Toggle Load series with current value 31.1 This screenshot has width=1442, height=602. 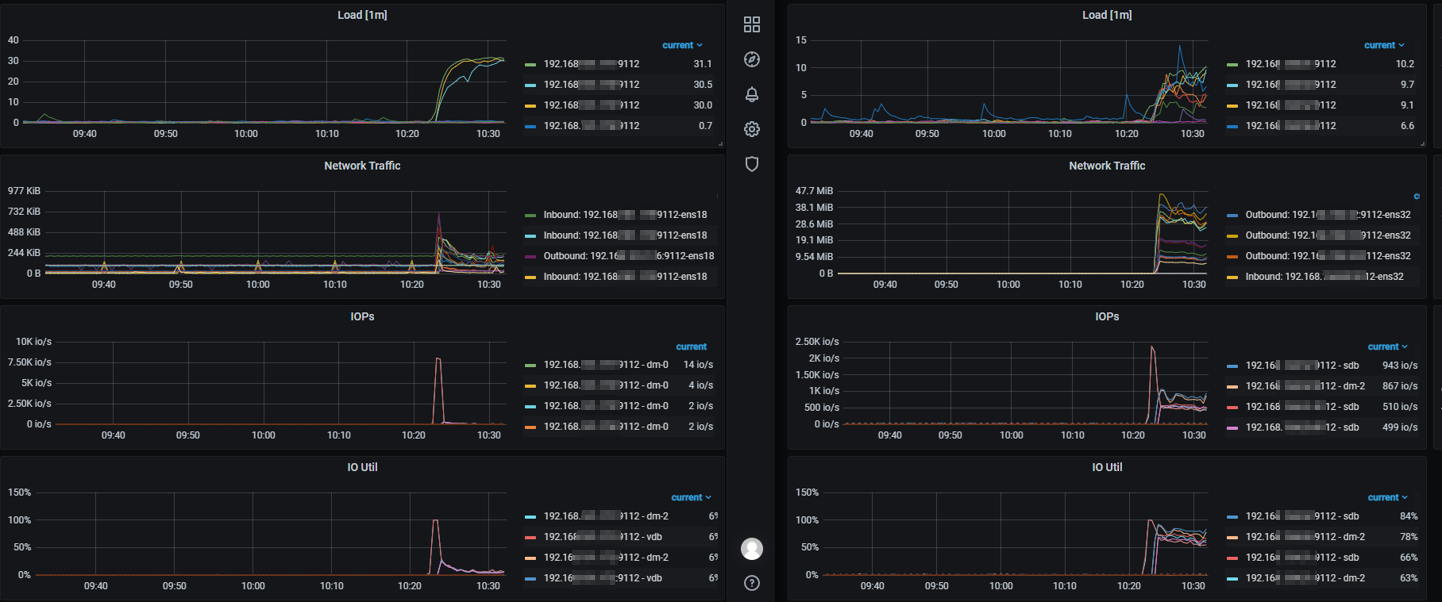coord(591,64)
